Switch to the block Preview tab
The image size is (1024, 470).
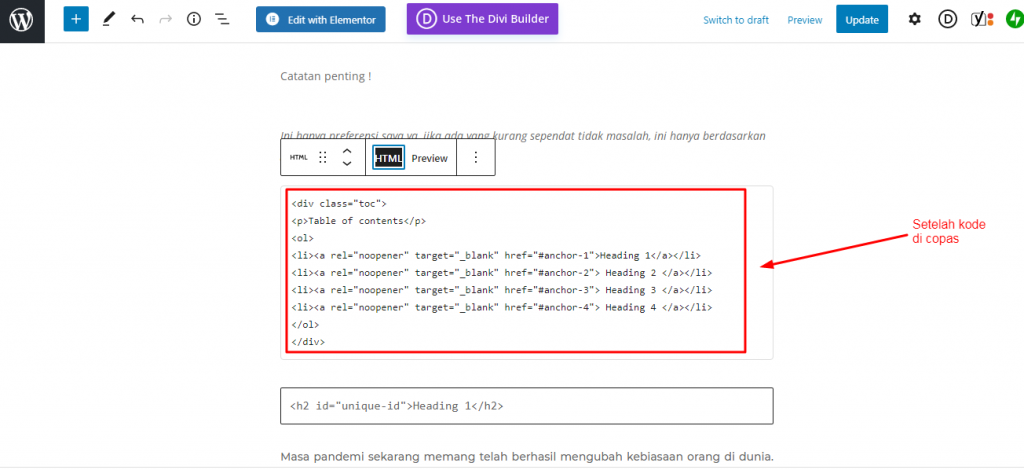[430, 158]
